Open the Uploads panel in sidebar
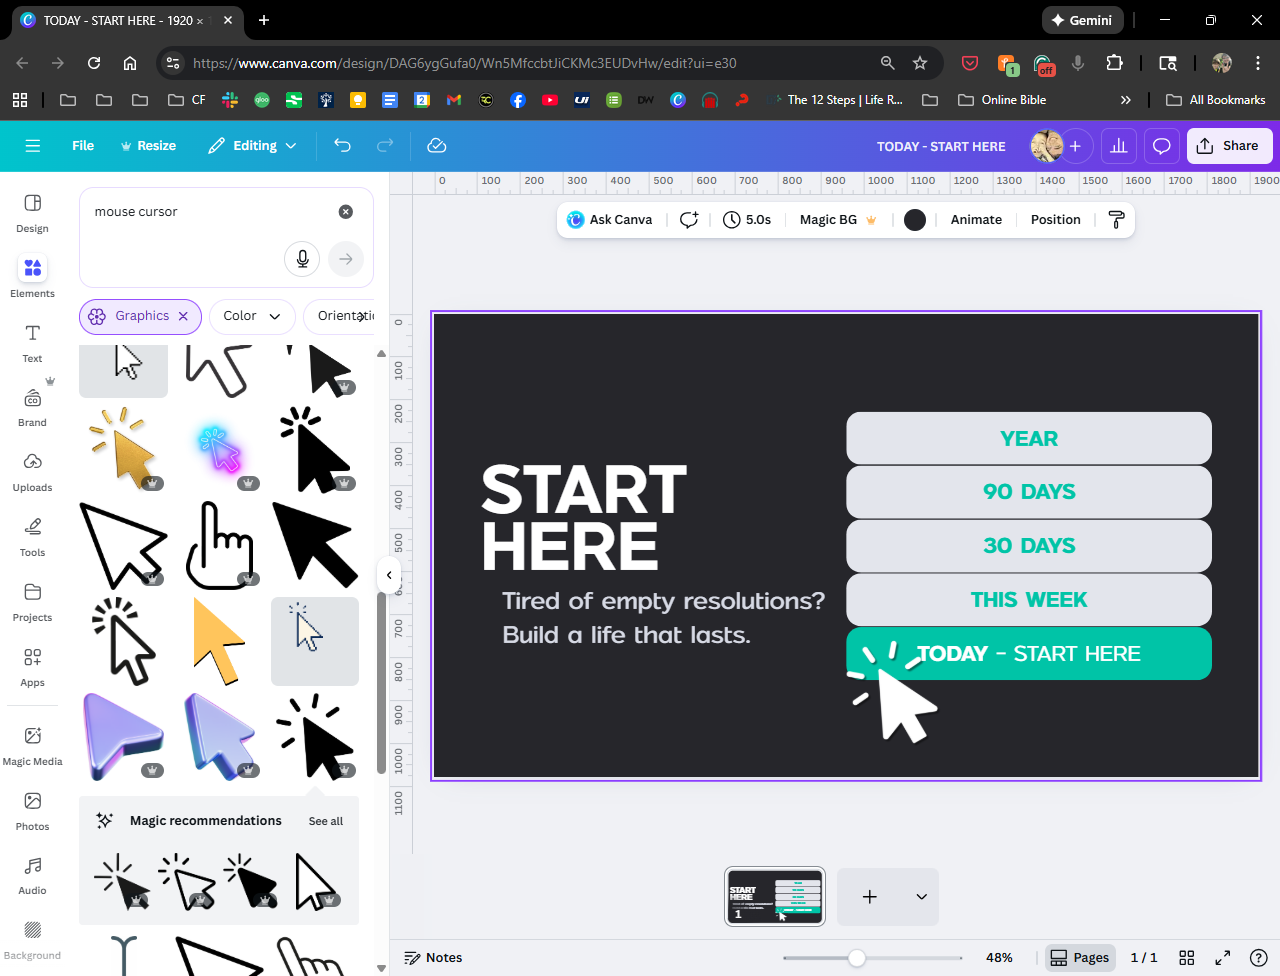 tap(32, 471)
